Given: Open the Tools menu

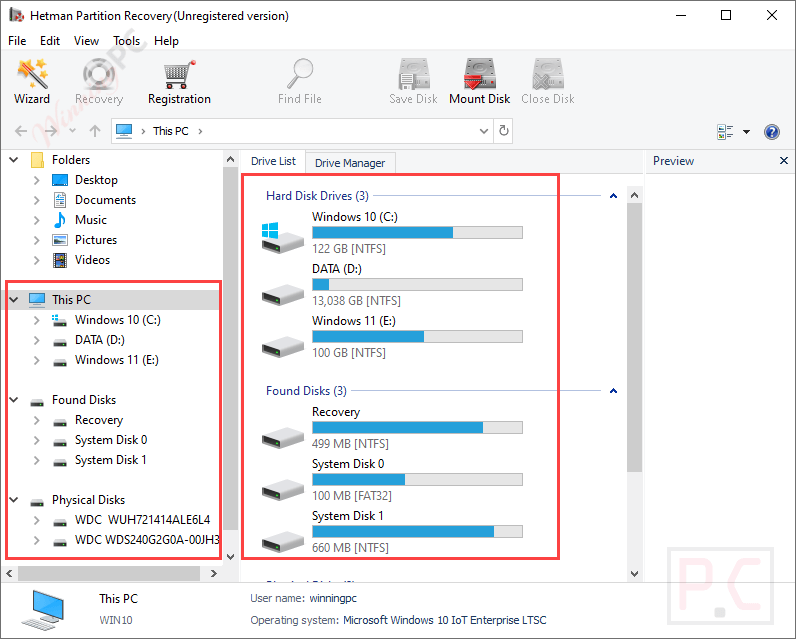Looking at the screenshot, I should tap(126, 41).
